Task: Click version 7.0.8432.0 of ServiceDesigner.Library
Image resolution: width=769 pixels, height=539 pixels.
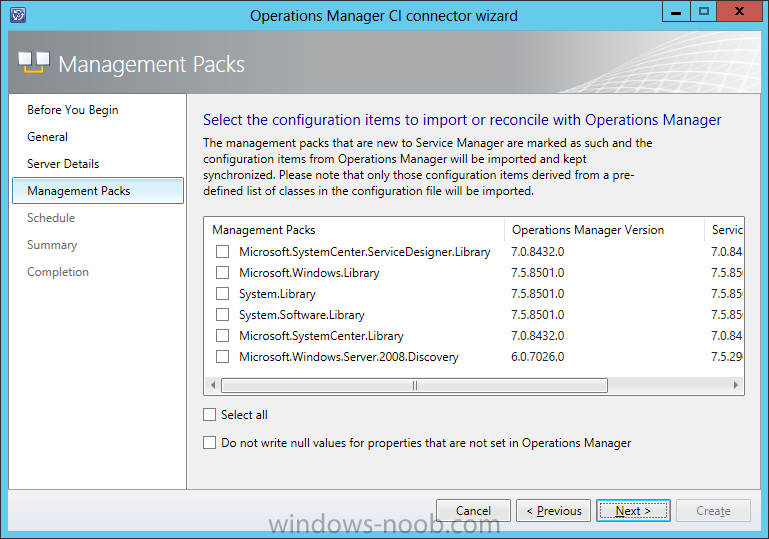Action: point(538,252)
